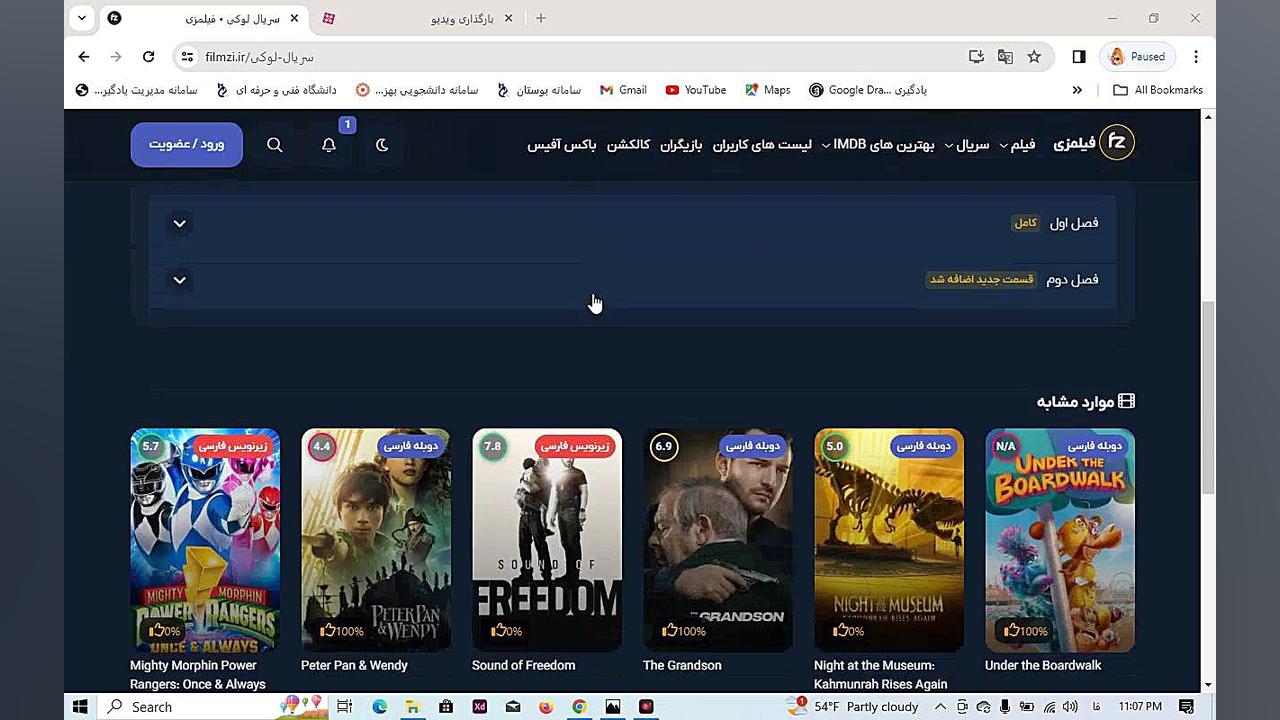Open the Sound of Freedom poster thumbnail
The height and width of the screenshot is (720, 1280).
point(546,540)
